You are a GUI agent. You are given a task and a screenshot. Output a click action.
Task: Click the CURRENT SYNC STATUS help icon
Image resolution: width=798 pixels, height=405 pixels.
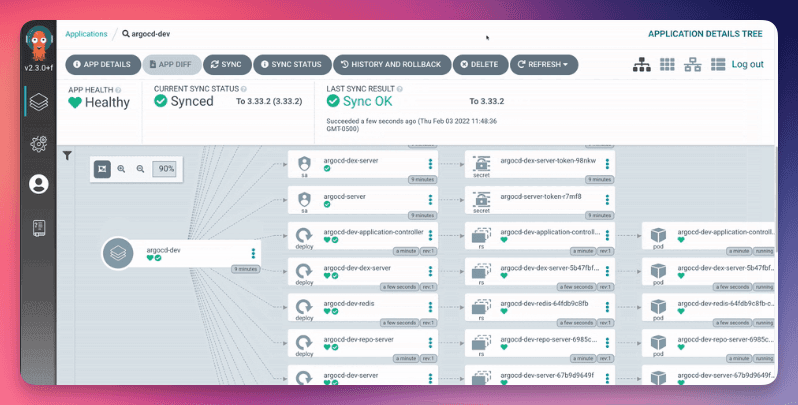tap(244, 89)
